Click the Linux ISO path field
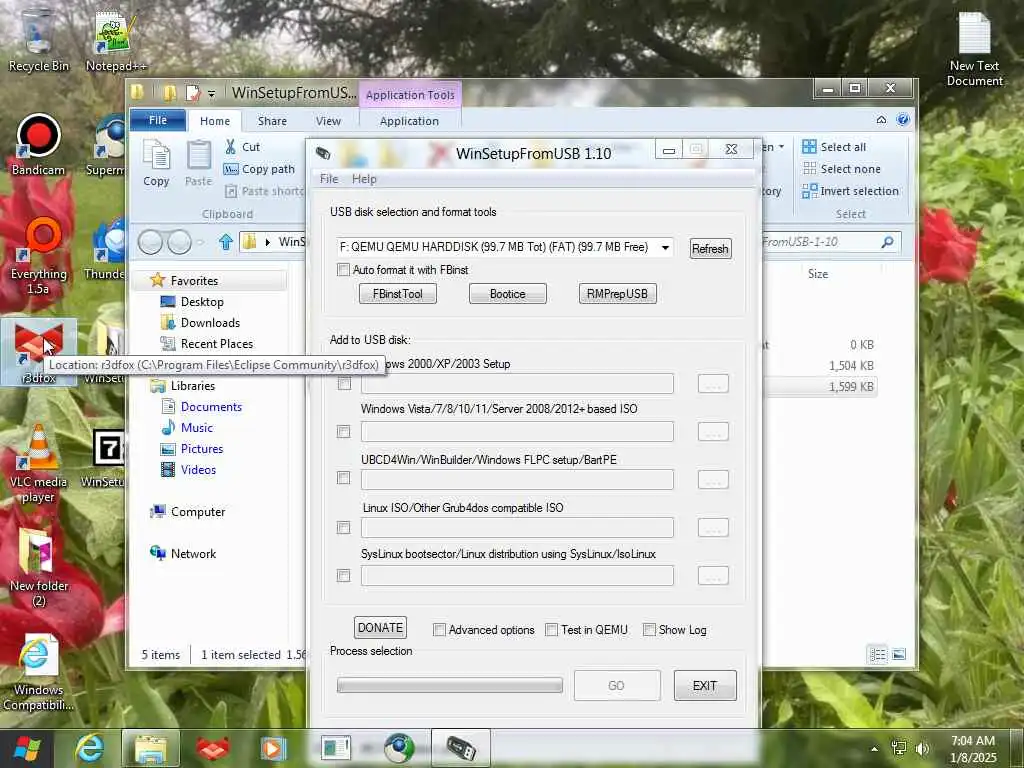The height and width of the screenshot is (768, 1024). [517, 528]
